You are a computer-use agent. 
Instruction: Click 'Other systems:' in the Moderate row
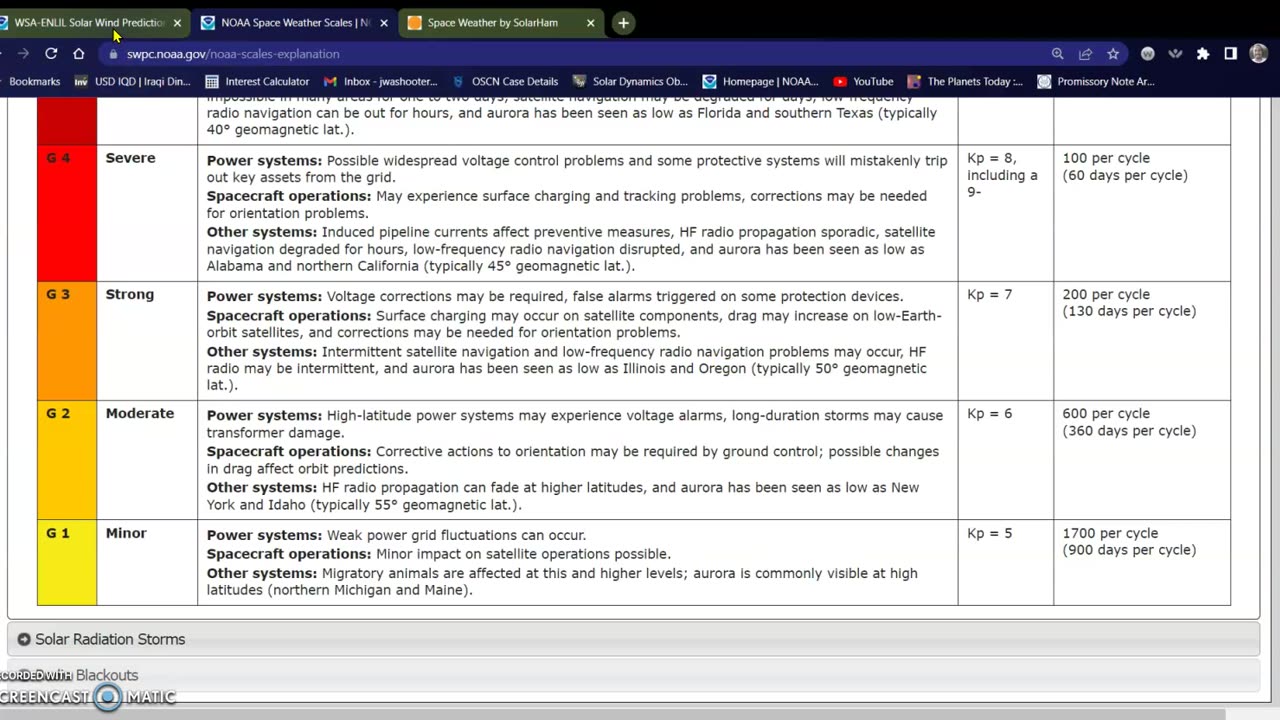(x=262, y=488)
